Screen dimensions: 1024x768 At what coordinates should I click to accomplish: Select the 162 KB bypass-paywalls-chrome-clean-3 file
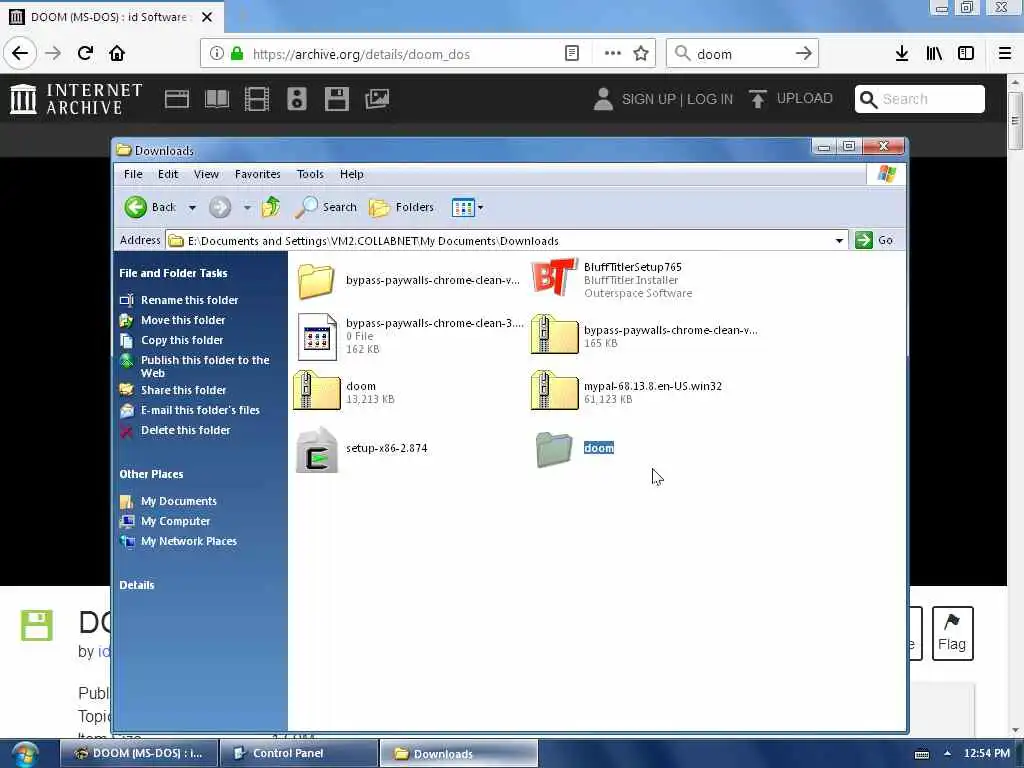[317, 336]
